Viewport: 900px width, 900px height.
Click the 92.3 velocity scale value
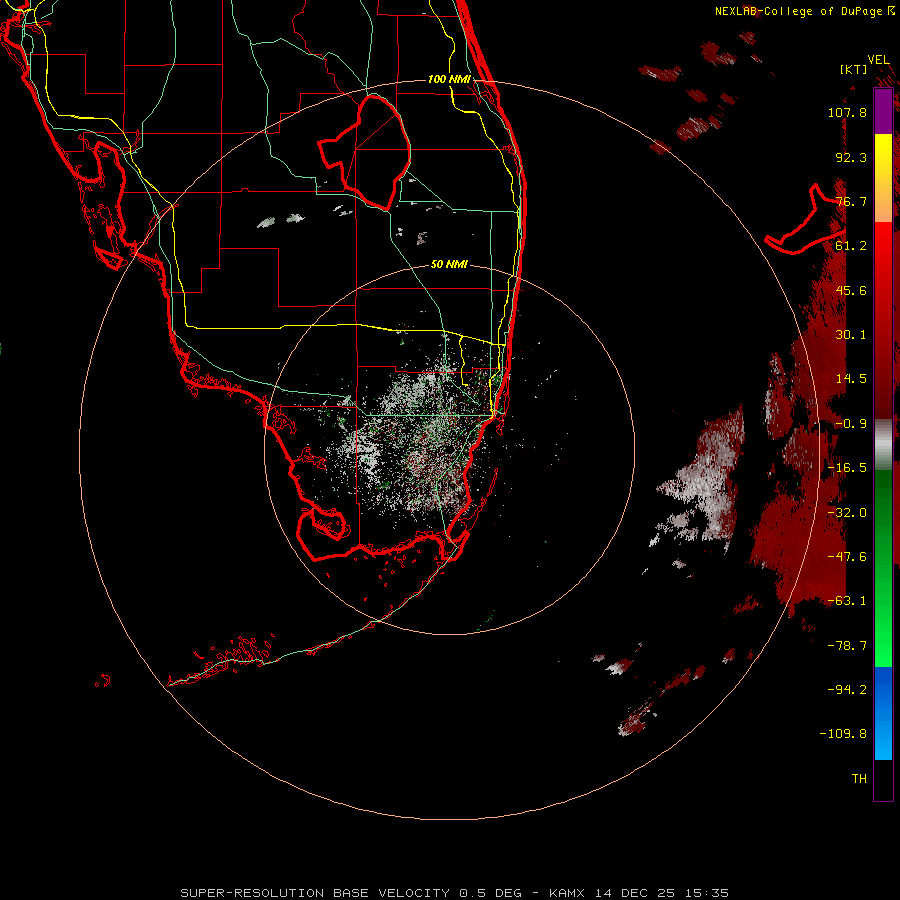pyautogui.click(x=851, y=157)
